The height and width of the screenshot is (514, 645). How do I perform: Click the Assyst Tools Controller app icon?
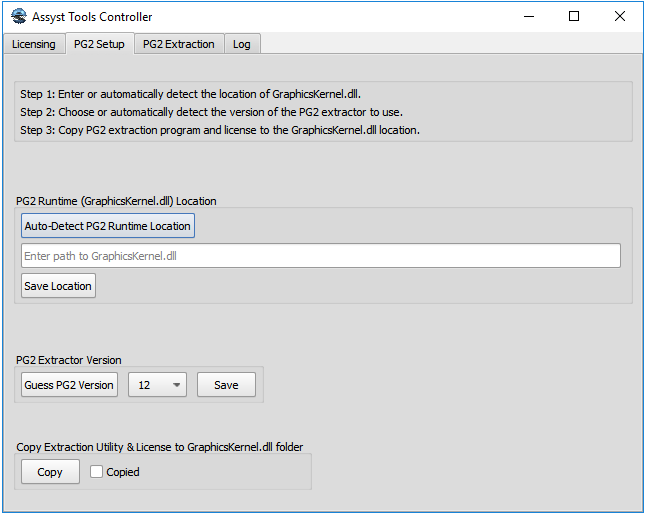coord(19,16)
